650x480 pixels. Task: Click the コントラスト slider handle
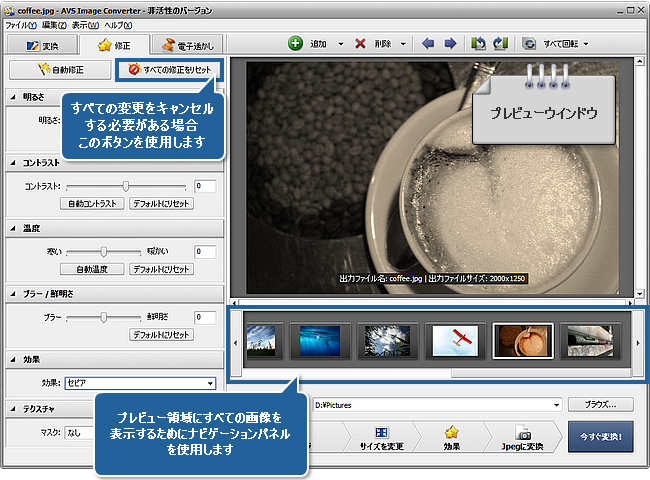(126, 186)
